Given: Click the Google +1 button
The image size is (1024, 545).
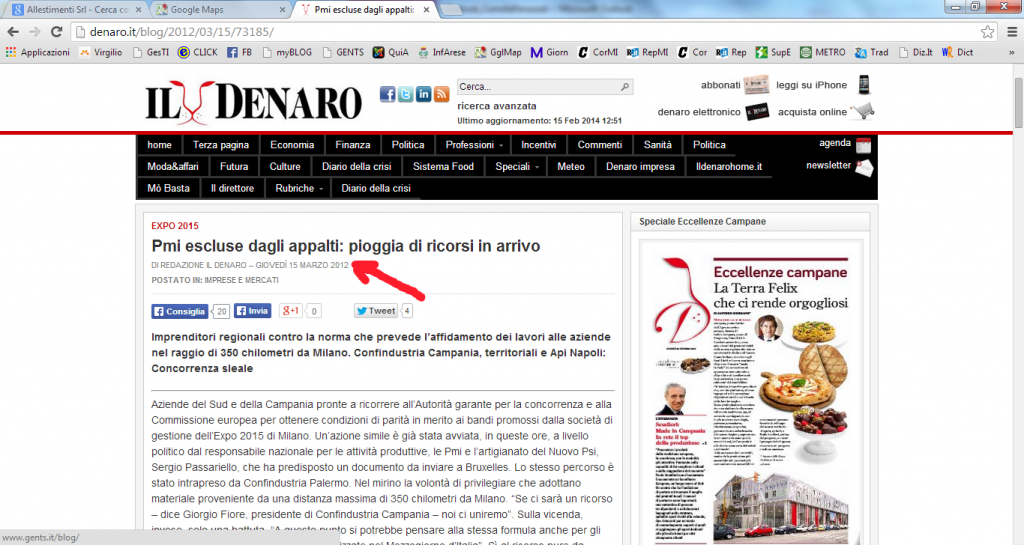Looking at the screenshot, I should [x=290, y=311].
